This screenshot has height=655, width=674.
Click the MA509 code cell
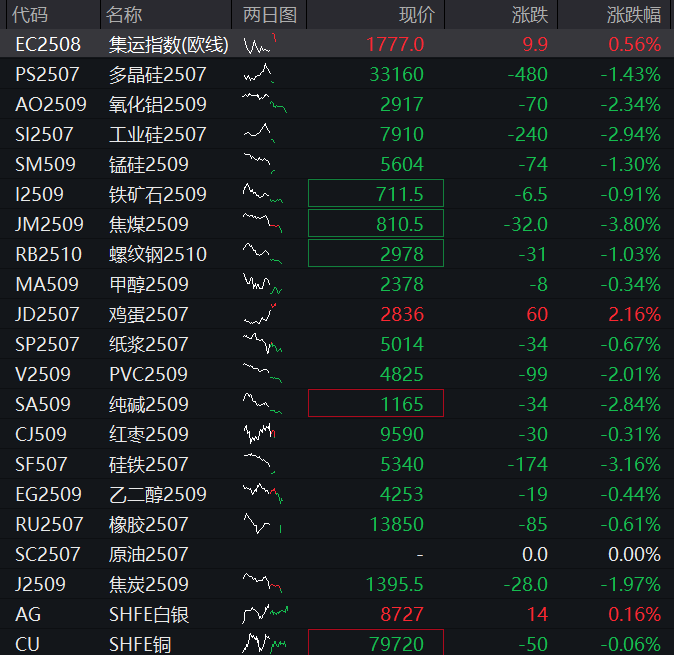coord(47,284)
